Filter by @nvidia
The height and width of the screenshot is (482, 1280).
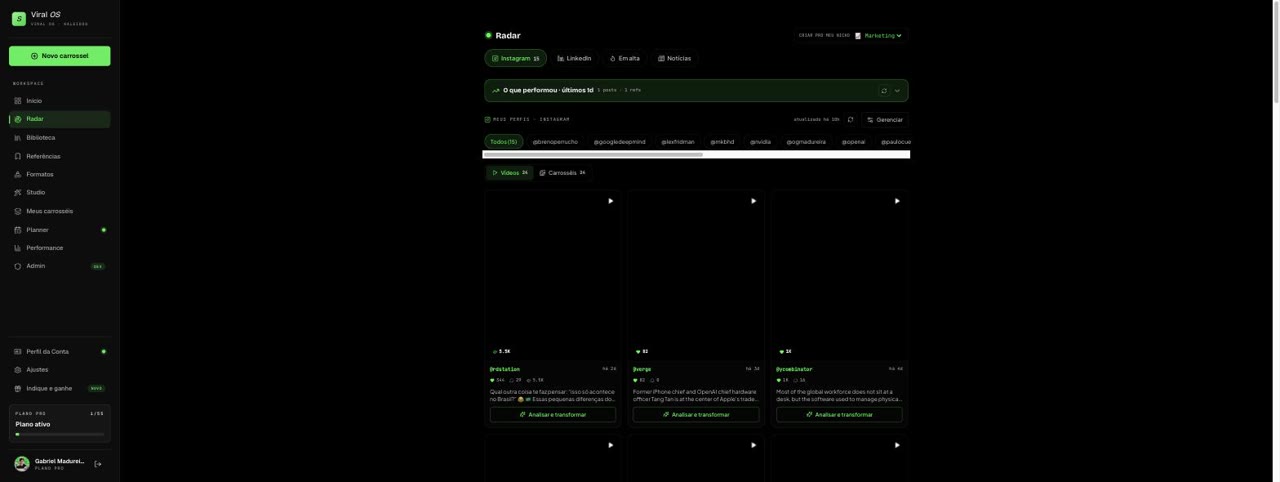760,142
